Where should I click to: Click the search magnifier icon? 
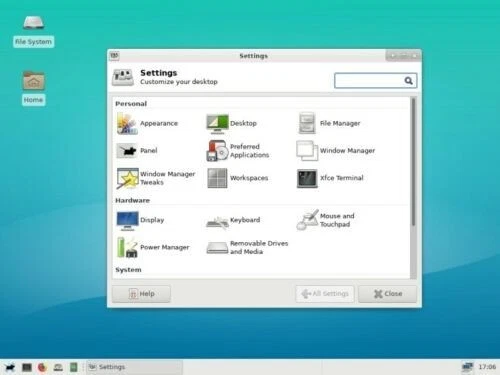tap(408, 81)
